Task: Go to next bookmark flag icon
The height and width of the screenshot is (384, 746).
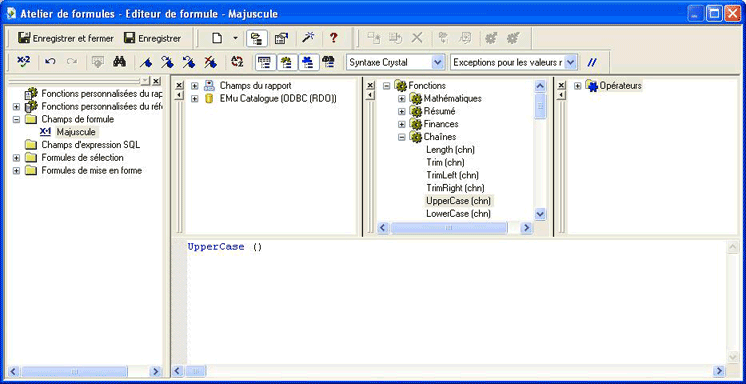Action: 167,62
